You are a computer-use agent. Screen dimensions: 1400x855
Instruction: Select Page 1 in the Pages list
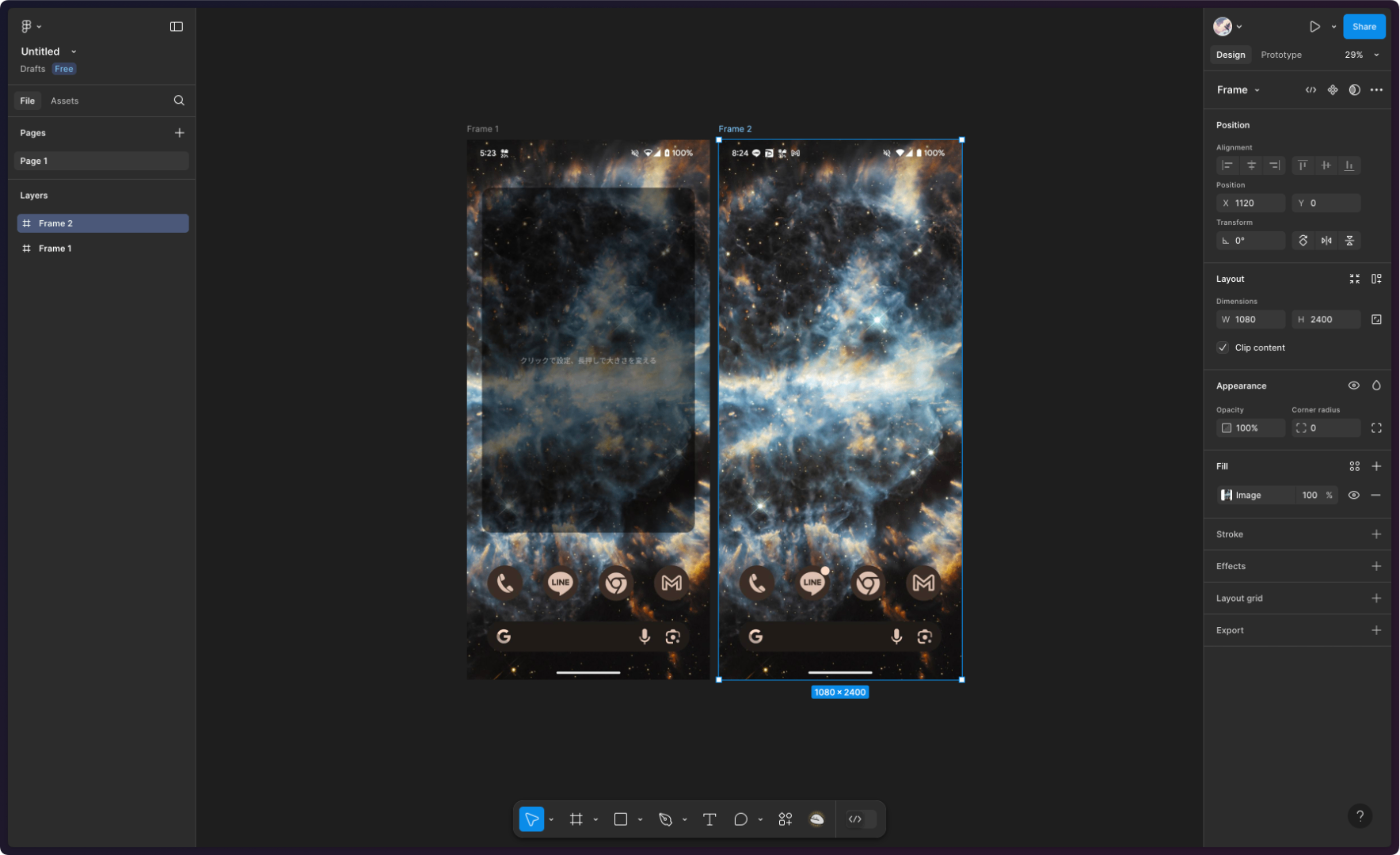point(101,161)
